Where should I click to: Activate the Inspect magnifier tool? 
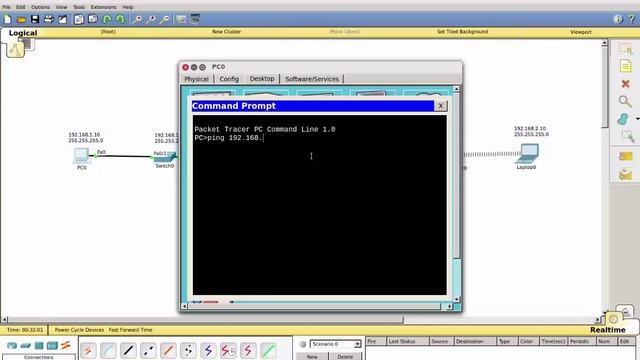coord(625,101)
